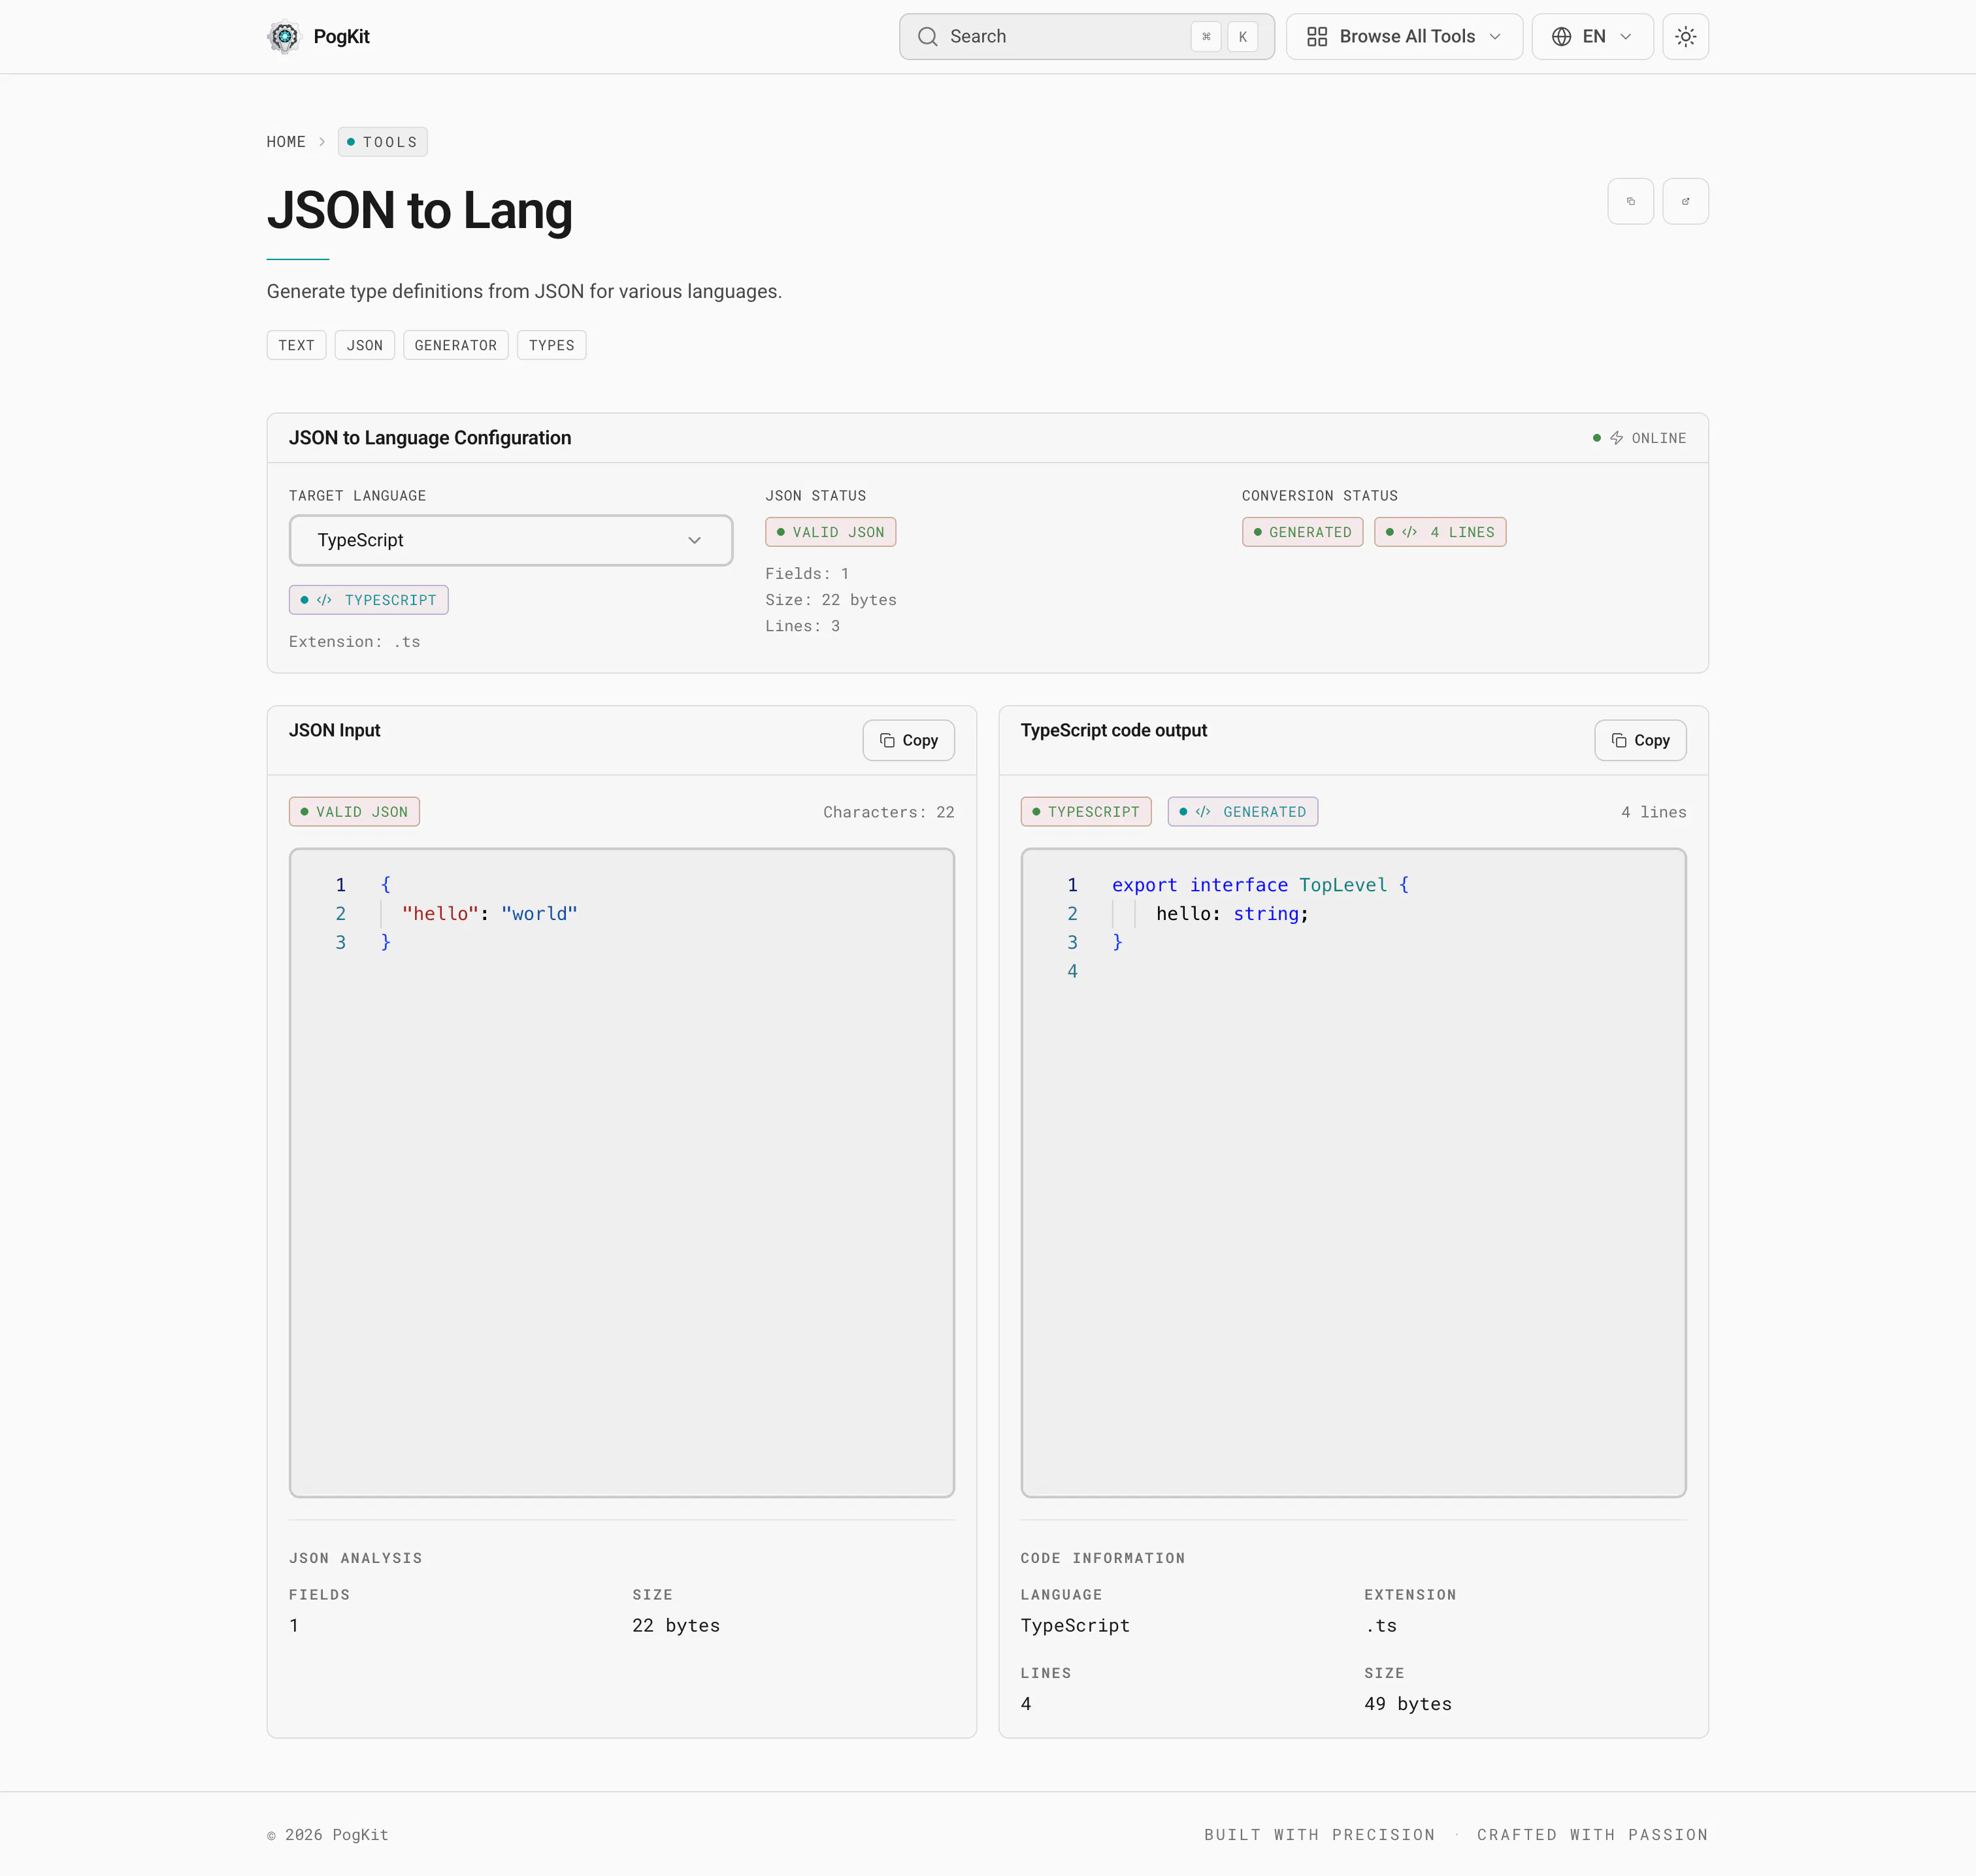Click the VALID JSON badge in JSON Input panel

[354, 812]
